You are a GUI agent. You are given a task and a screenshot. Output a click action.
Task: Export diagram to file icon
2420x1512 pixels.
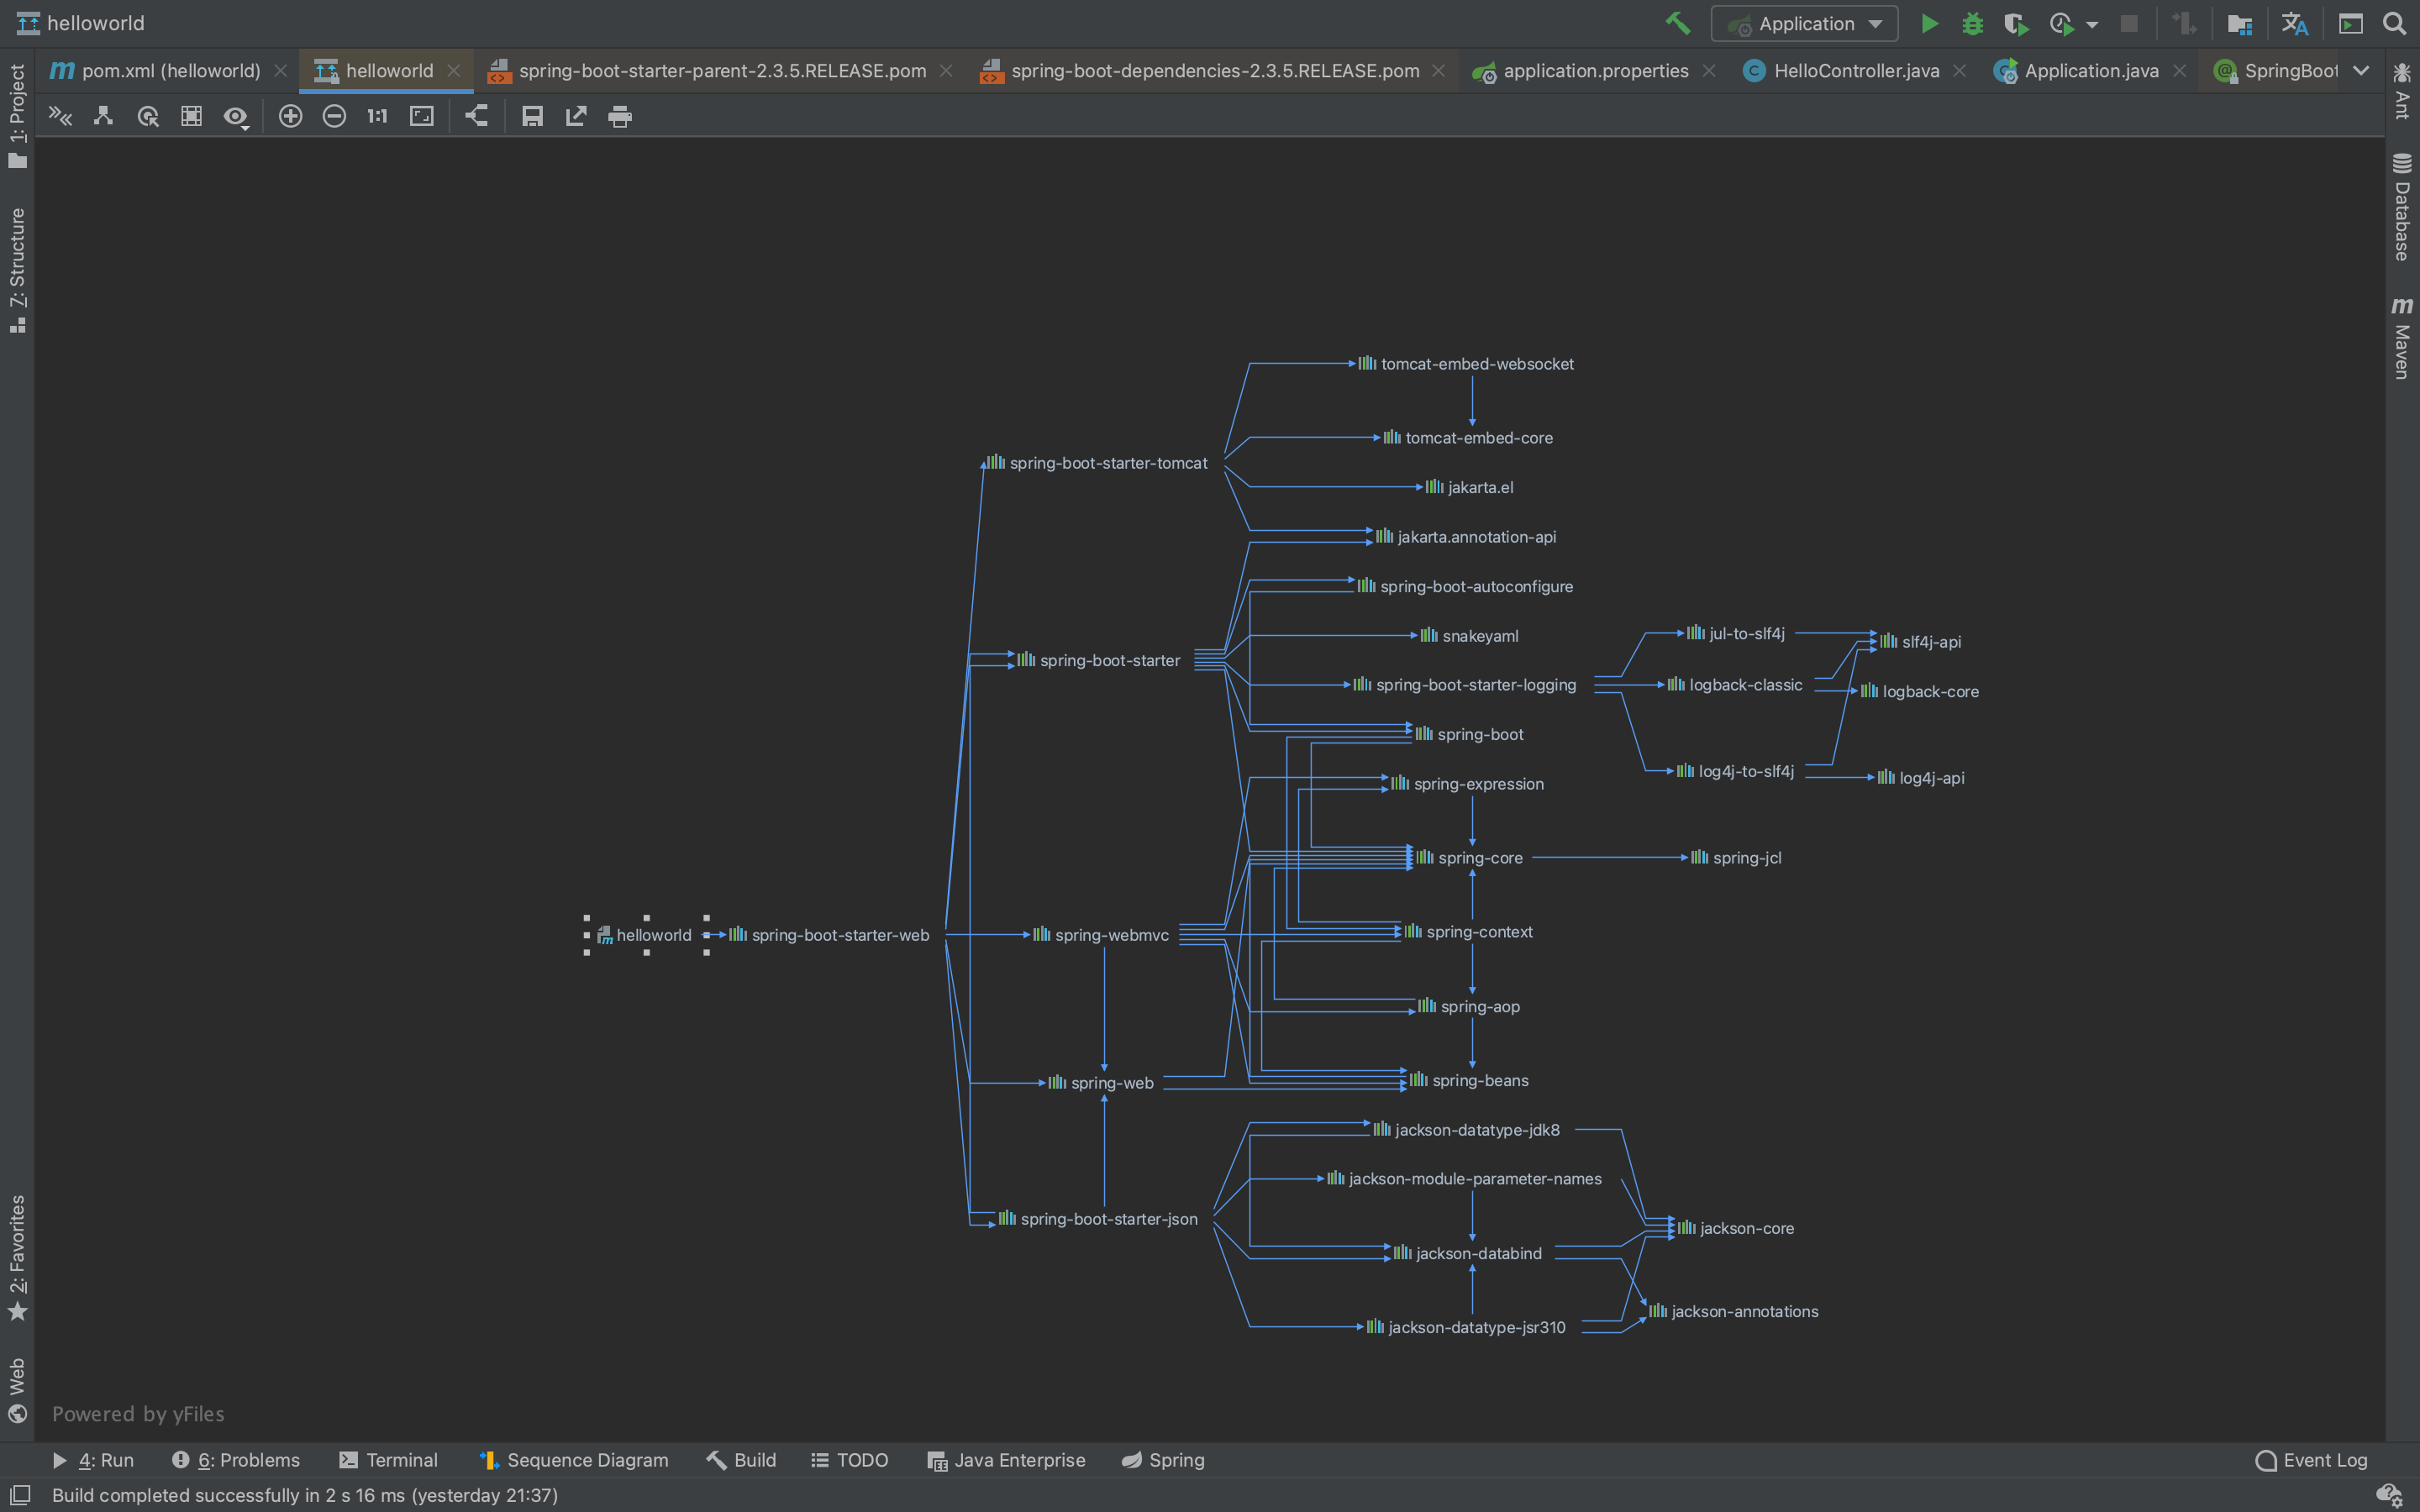tap(576, 116)
